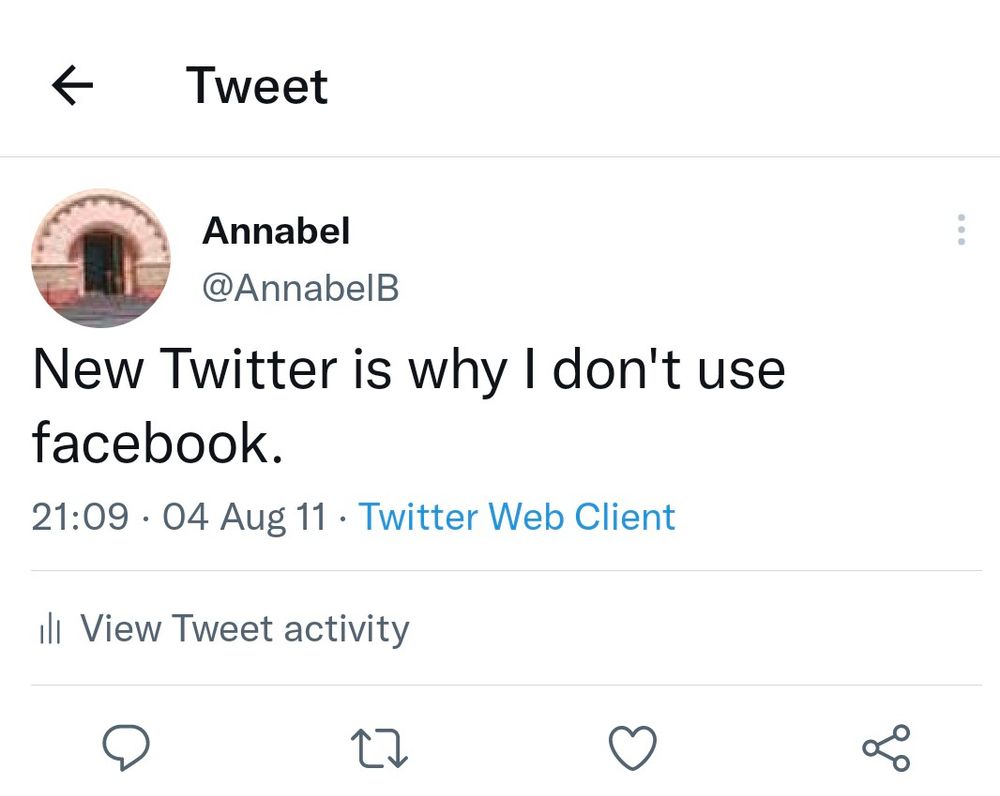Open View Tweet activity
The image size is (1000, 796).
pos(246,628)
